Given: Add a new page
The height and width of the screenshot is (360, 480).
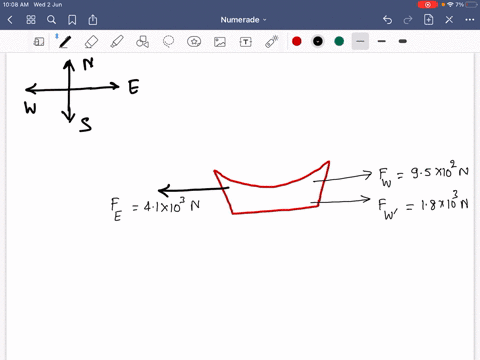Looking at the screenshot, I should pos(428,20).
